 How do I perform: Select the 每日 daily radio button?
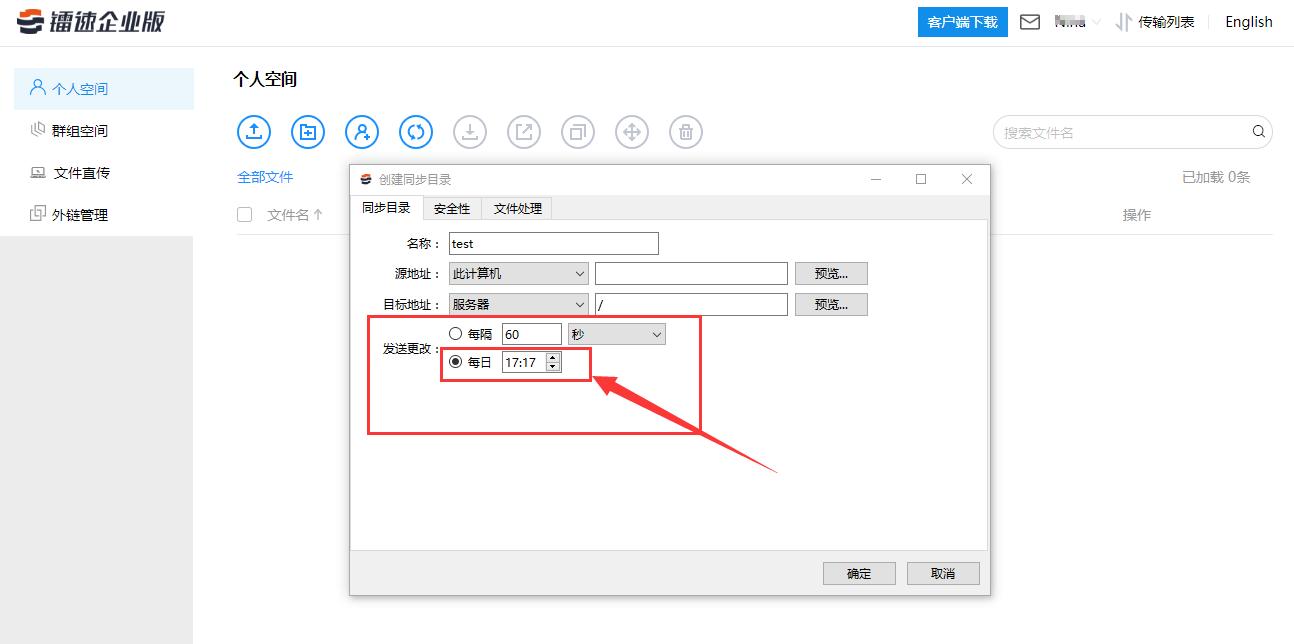pyautogui.click(x=456, y=362)
